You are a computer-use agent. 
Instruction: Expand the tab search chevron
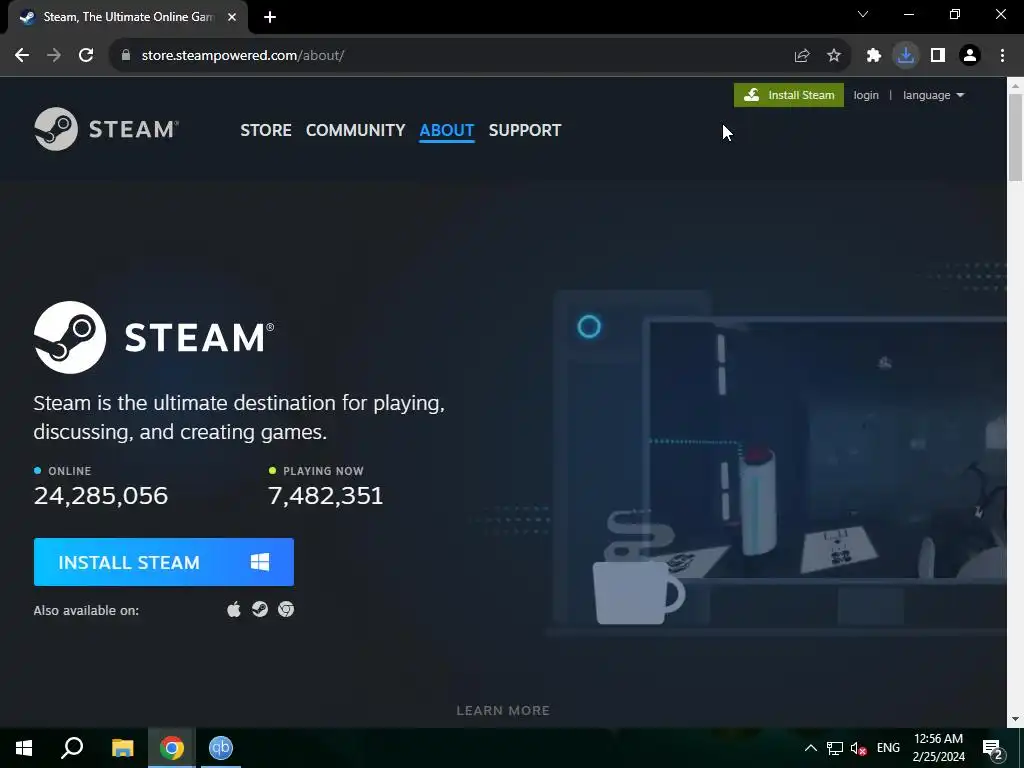863,14
